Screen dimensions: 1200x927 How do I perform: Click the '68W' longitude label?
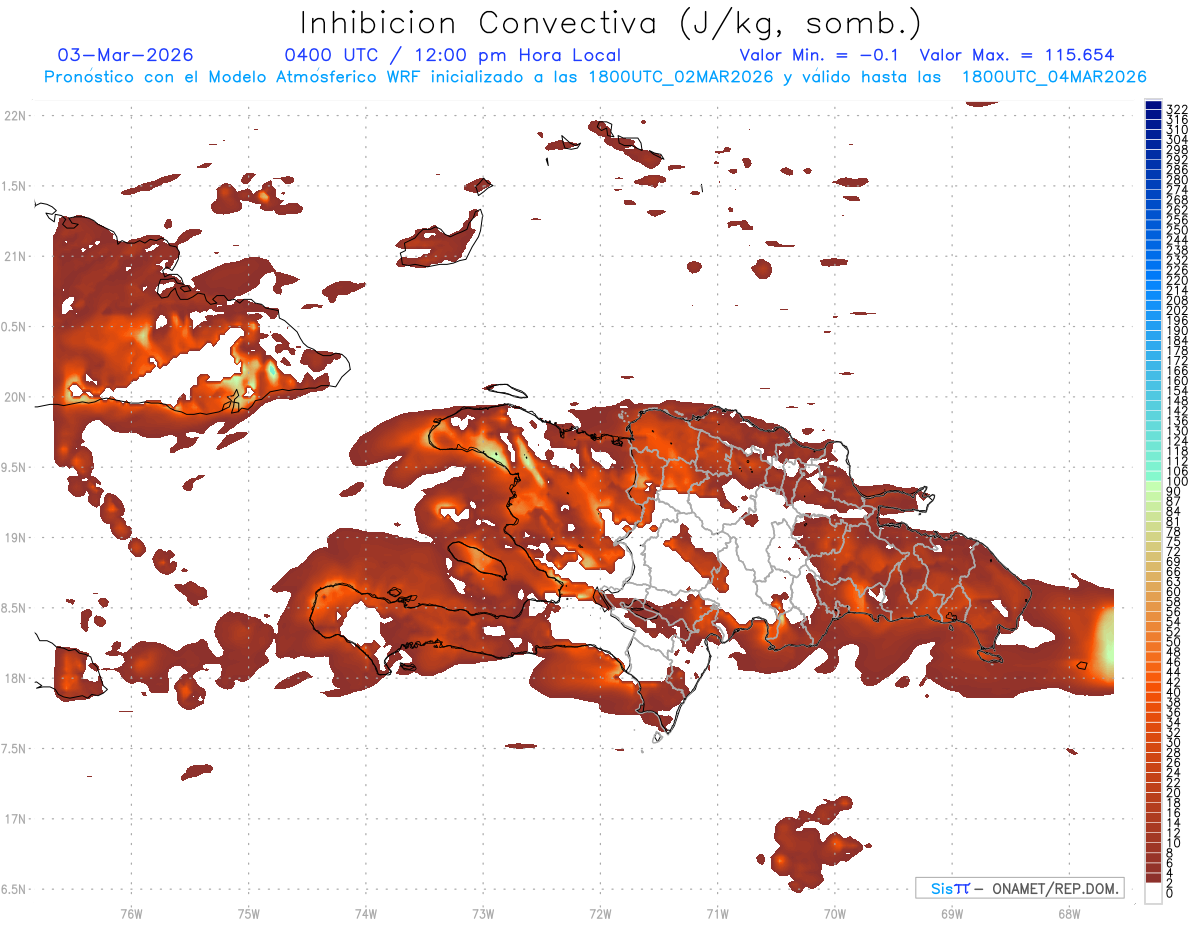pyautogui.click(x=1068, y=913)
